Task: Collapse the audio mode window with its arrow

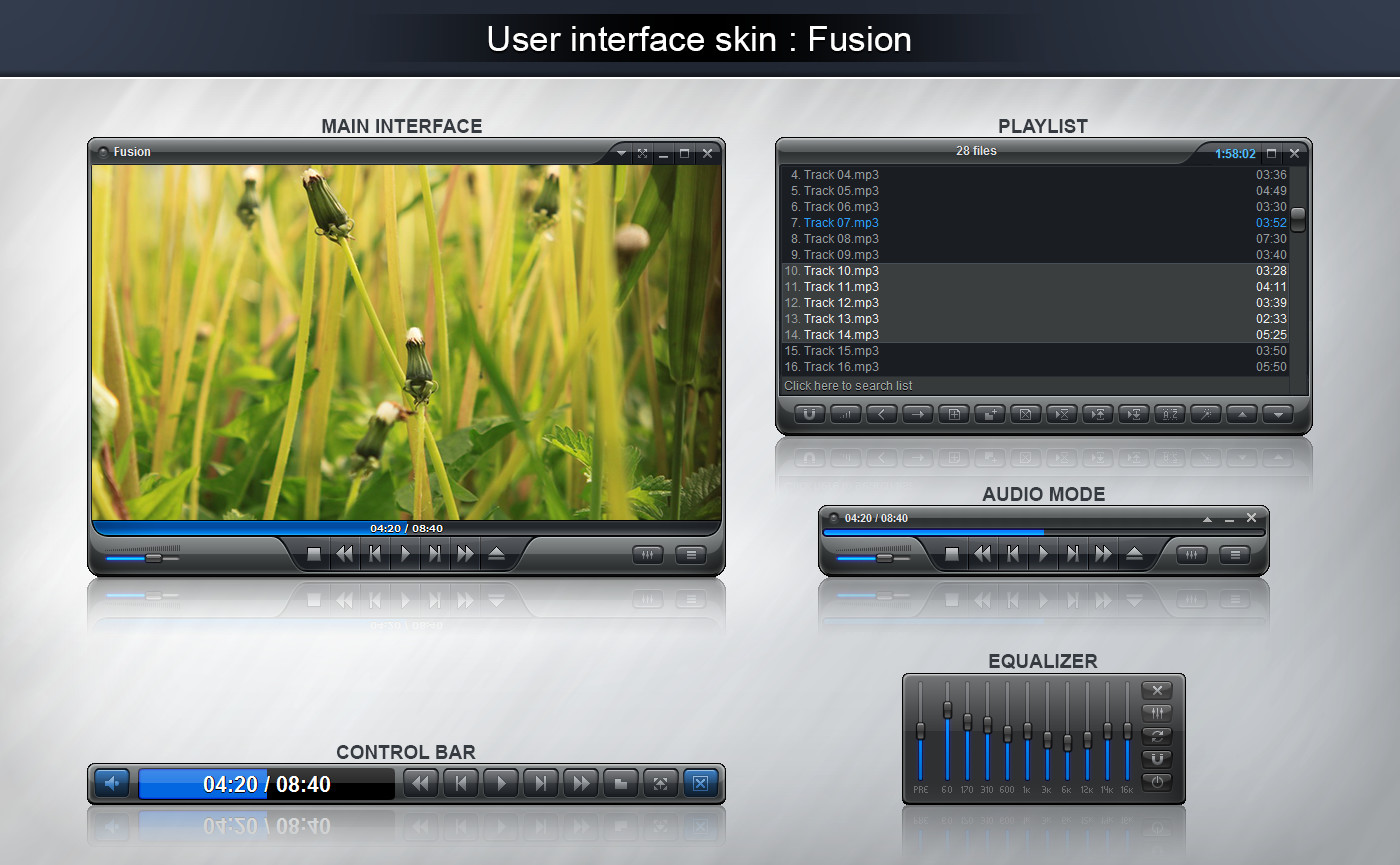Action: pos(1207,518)
